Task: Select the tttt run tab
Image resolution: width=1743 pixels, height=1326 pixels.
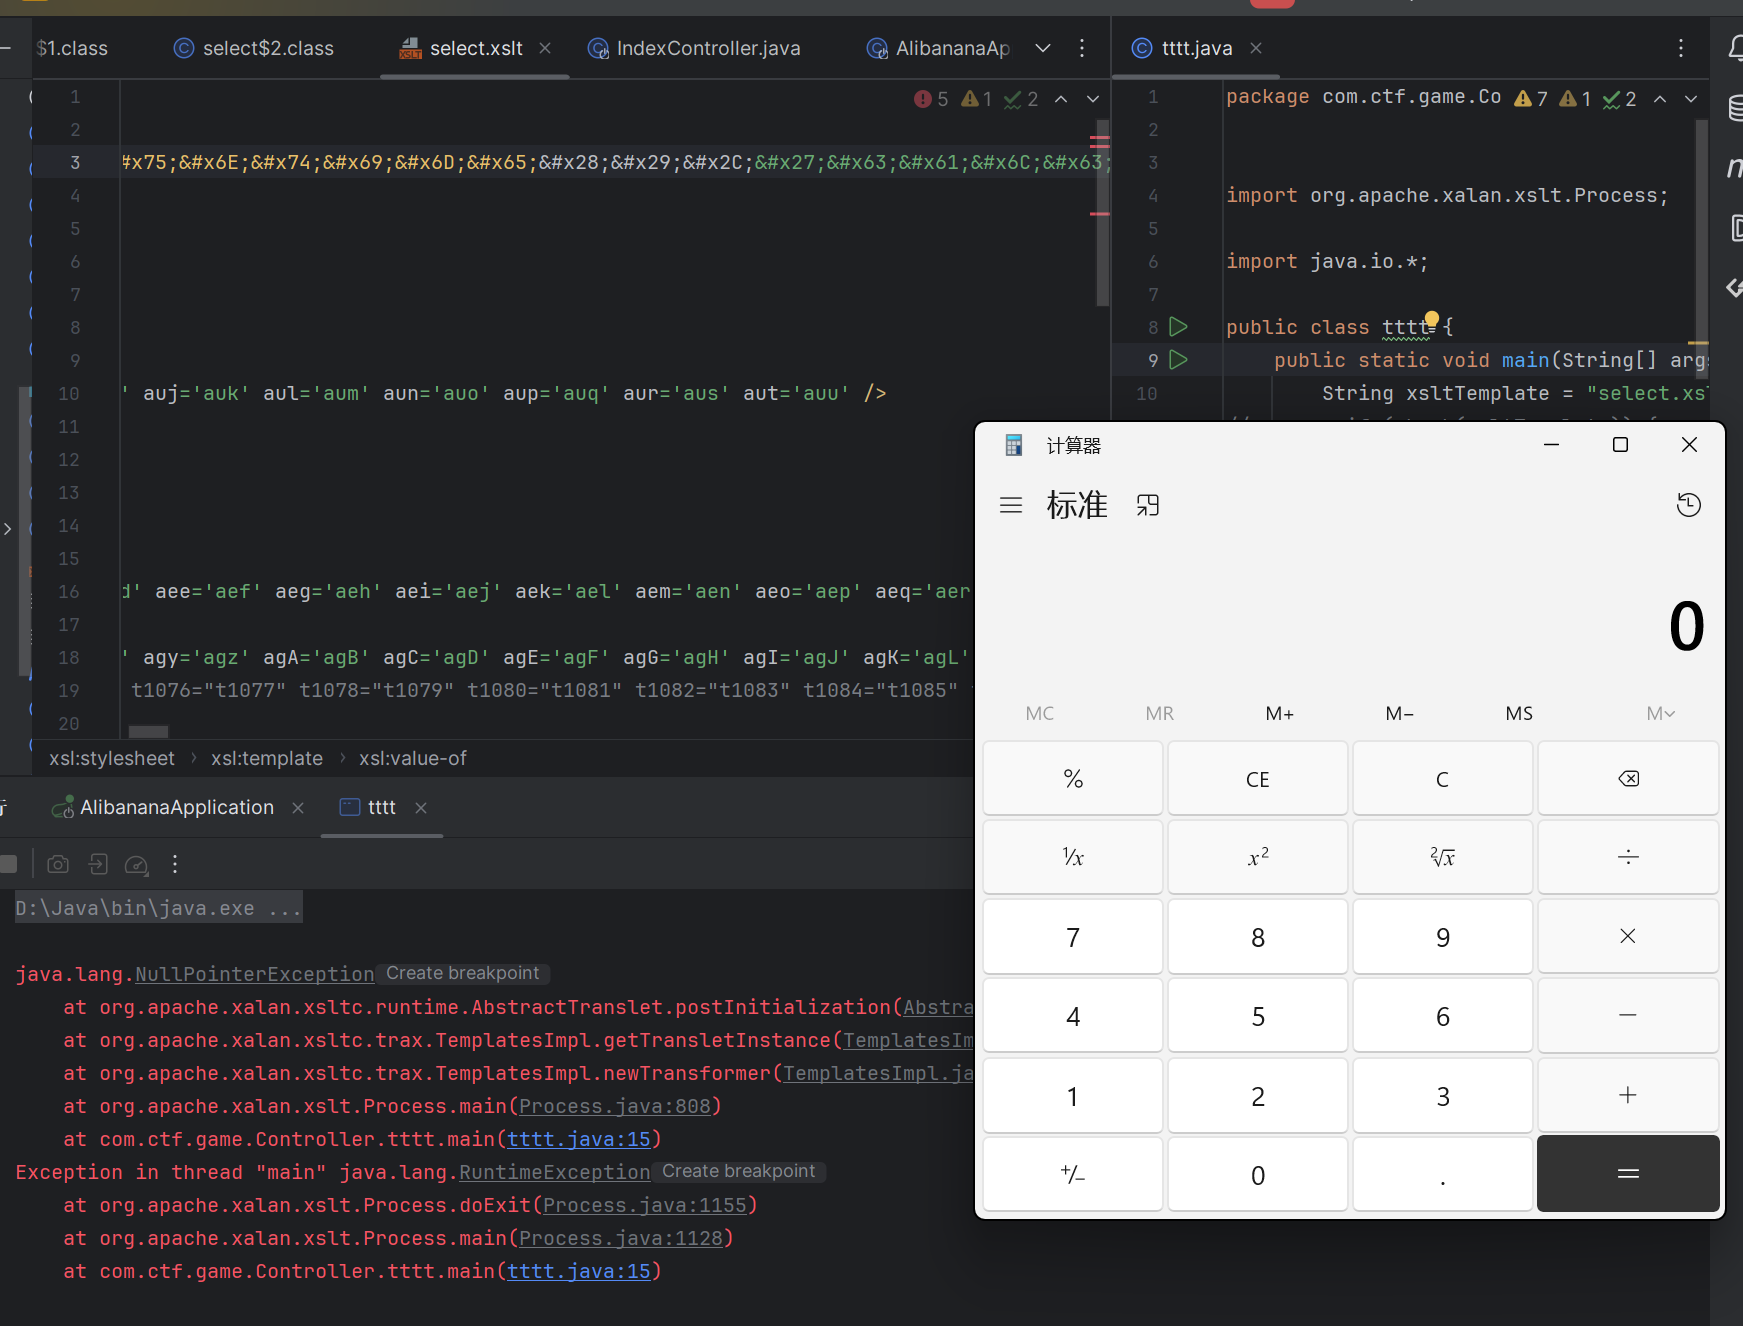Action: click(368, 807)
